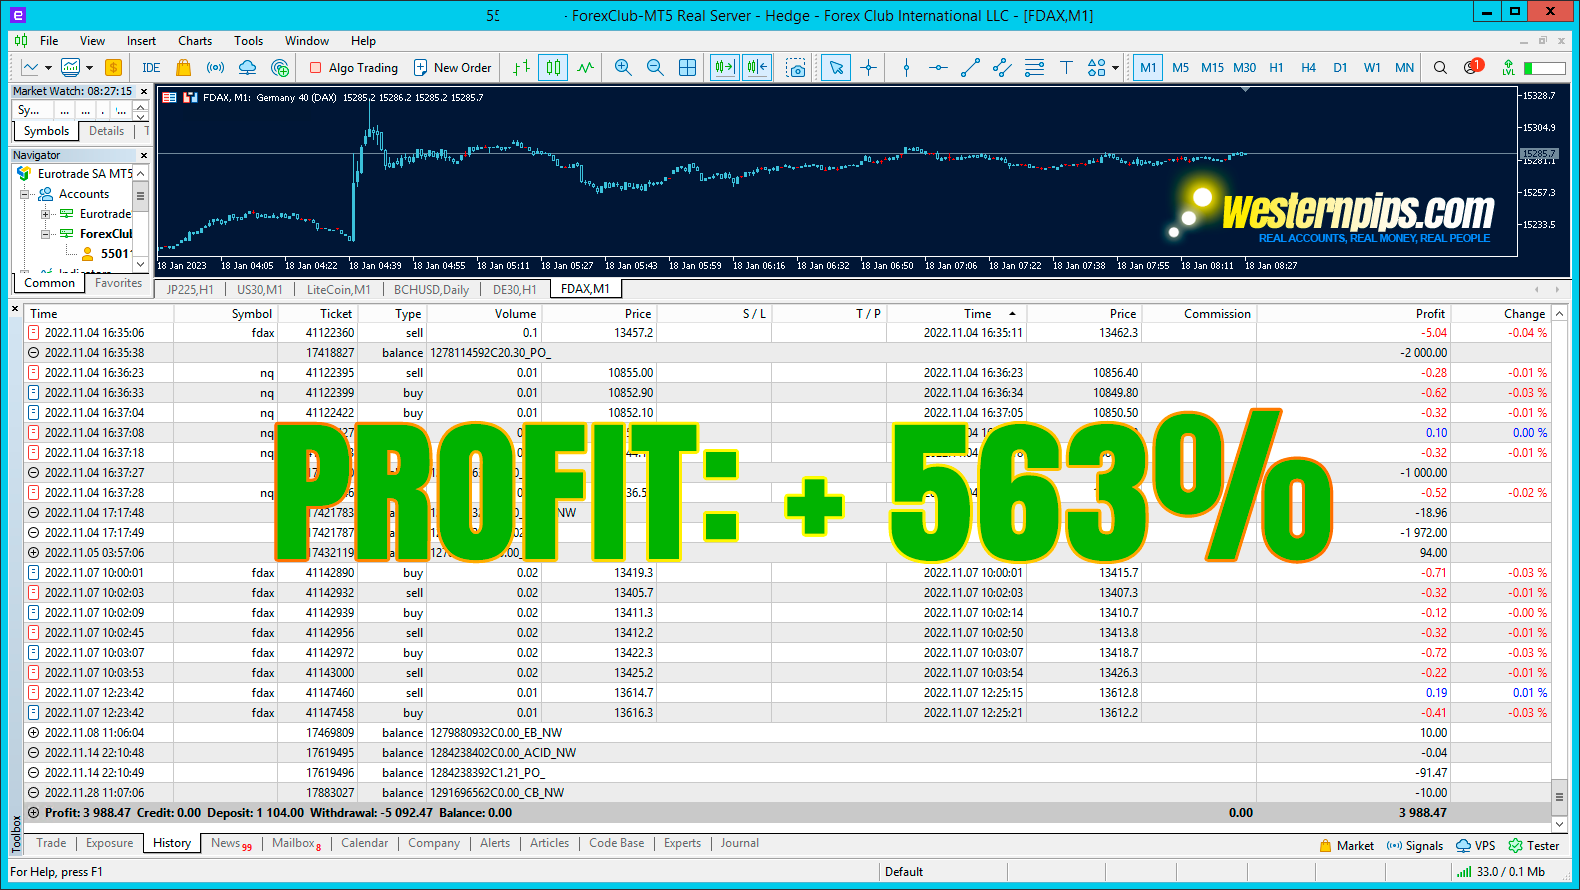
Task: Zoom in on the chart
Action: (623, 68)
